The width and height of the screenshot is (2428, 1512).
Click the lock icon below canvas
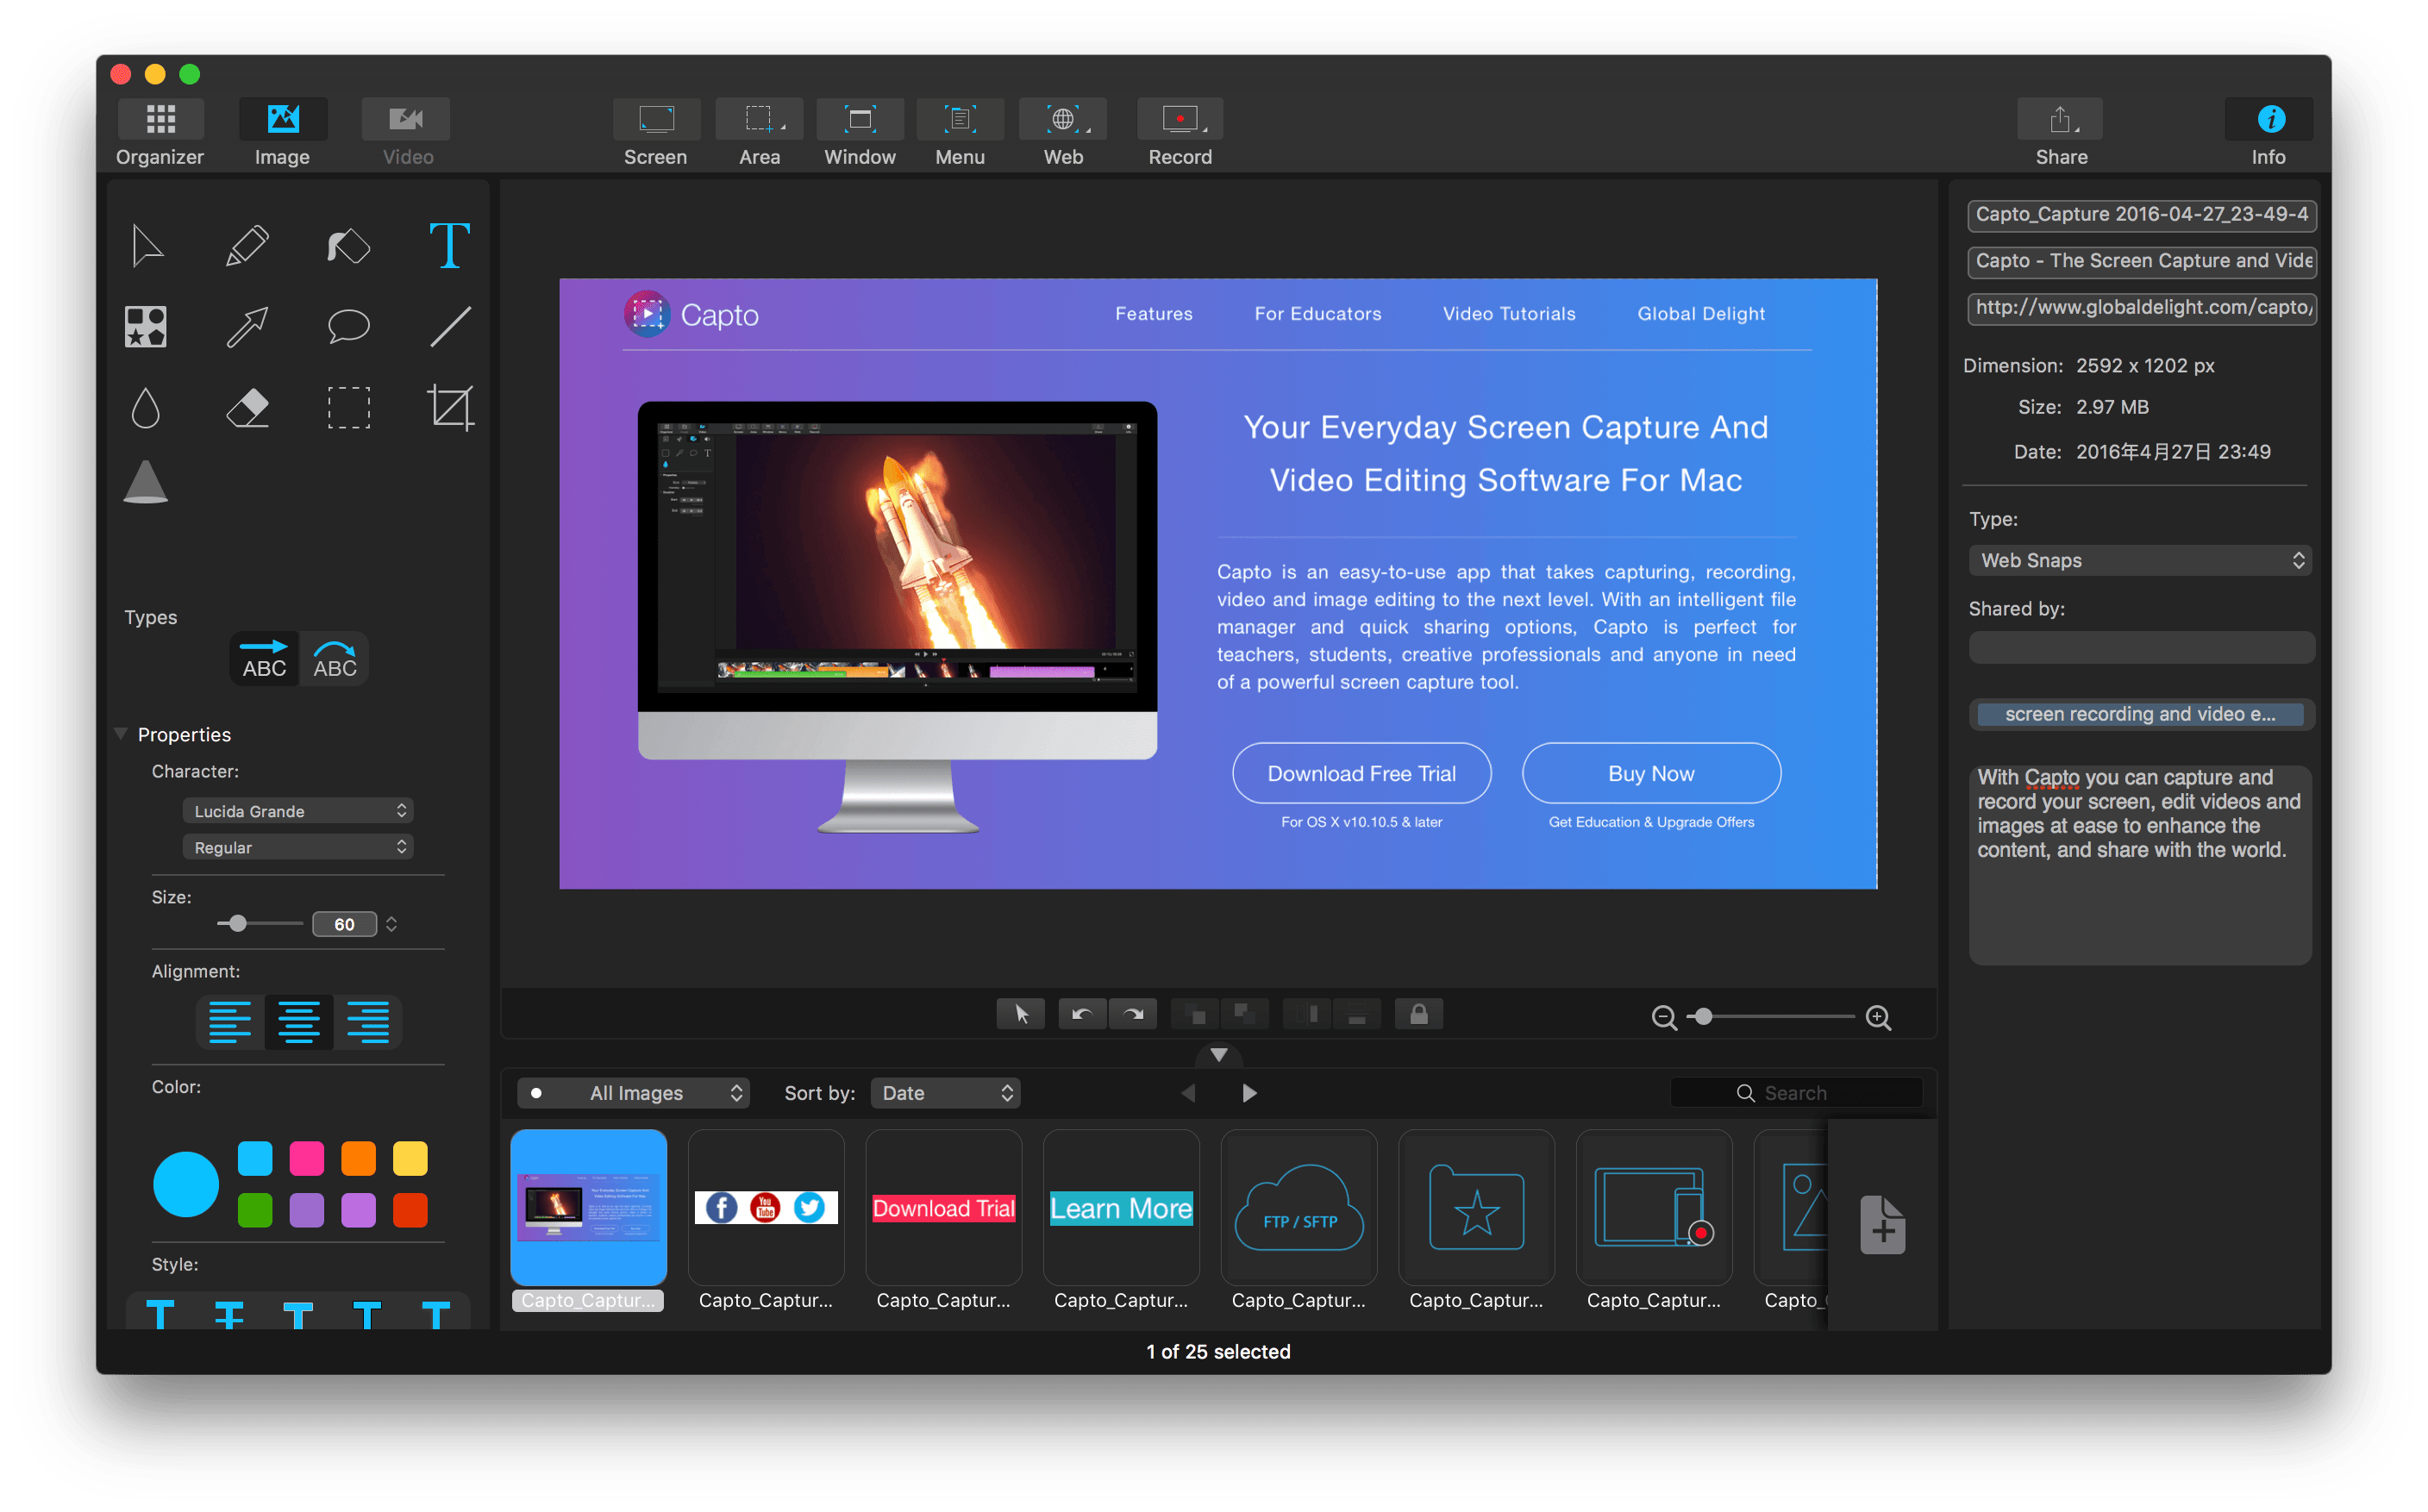tap(1418, 1014)
